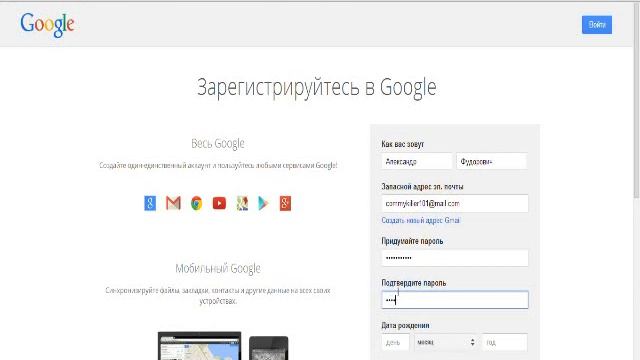Click the Как вас зовут label
640x360 pixels.
pos(402,144)
